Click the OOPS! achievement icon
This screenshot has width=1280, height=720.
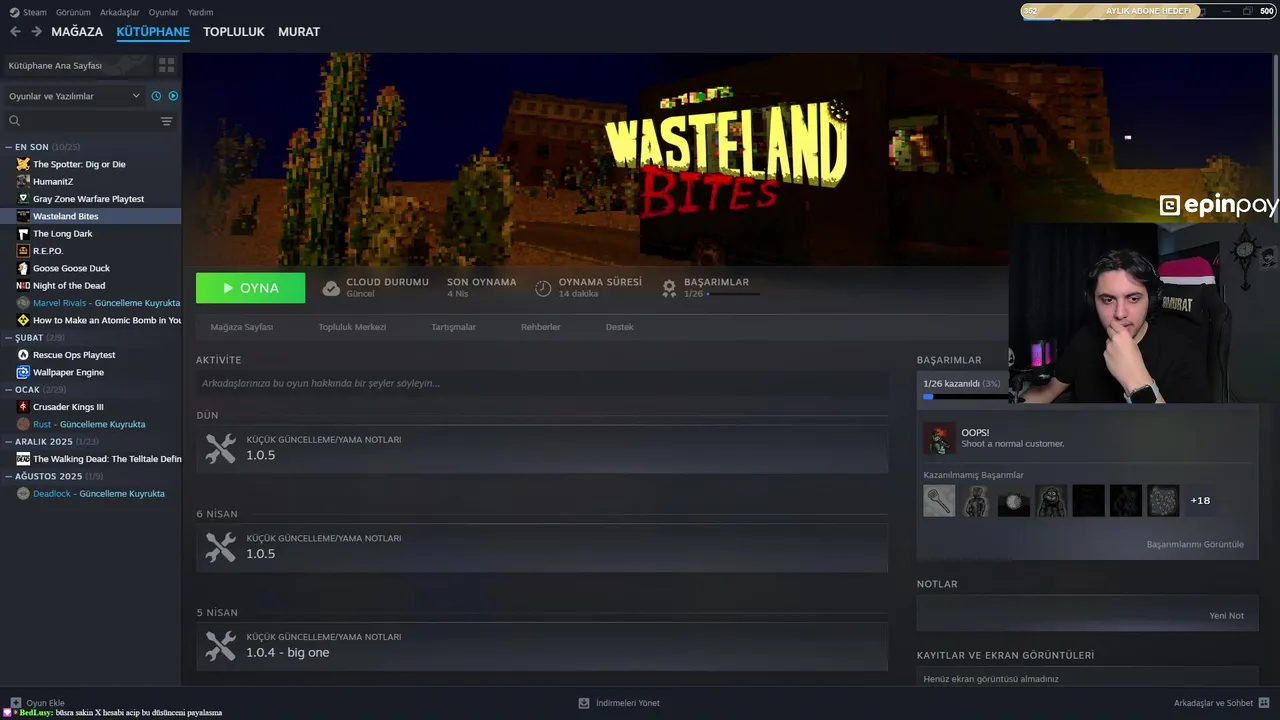pyautogui.click(x=939, y=438)
